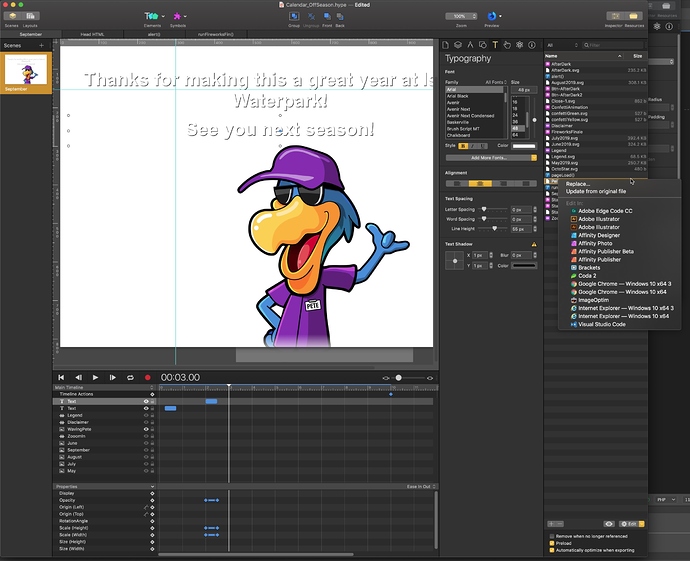Click the Add More Fonts button

click(491, 158)
